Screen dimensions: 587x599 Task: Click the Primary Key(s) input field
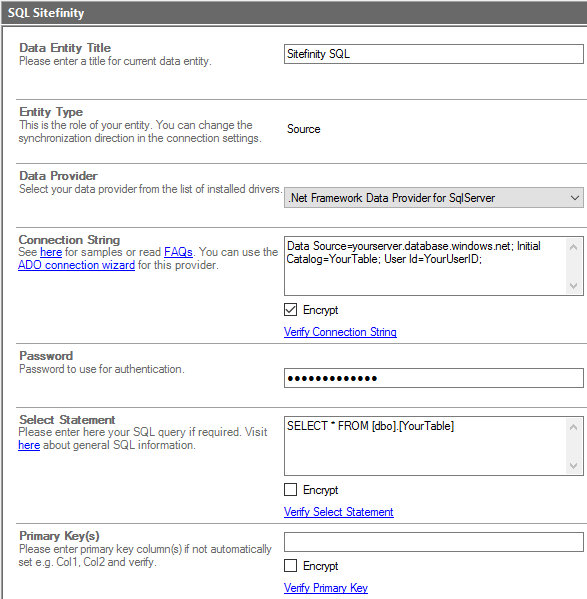tap(433, 542)
